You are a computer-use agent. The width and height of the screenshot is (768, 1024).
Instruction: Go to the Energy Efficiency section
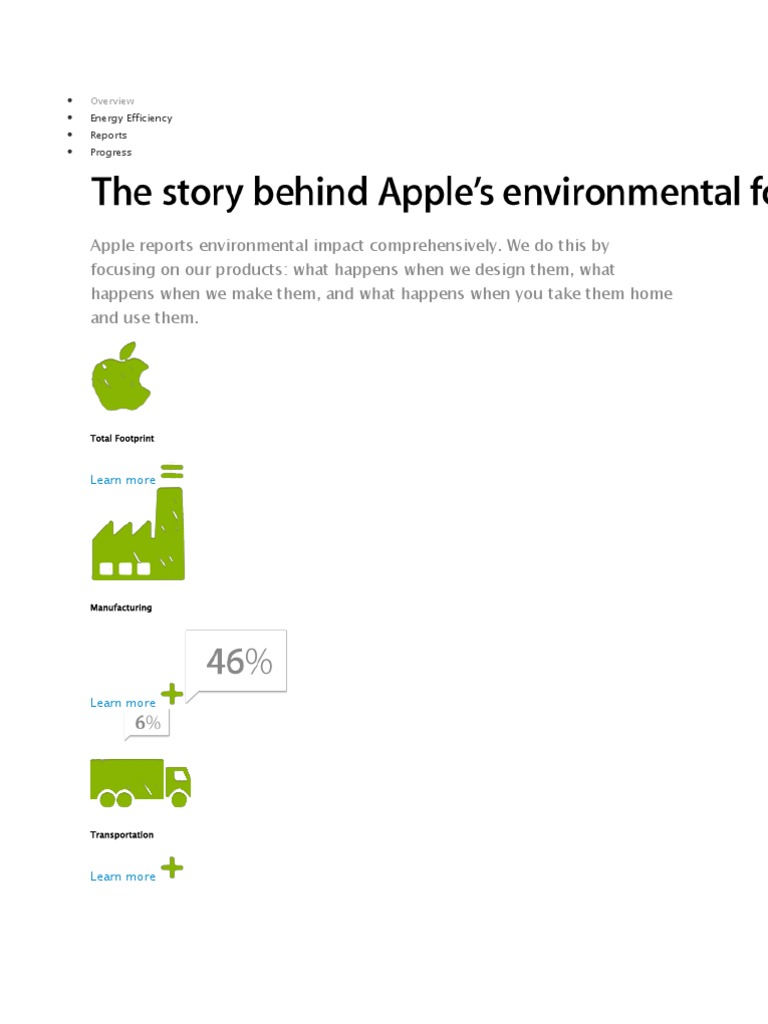click(131, 118)
